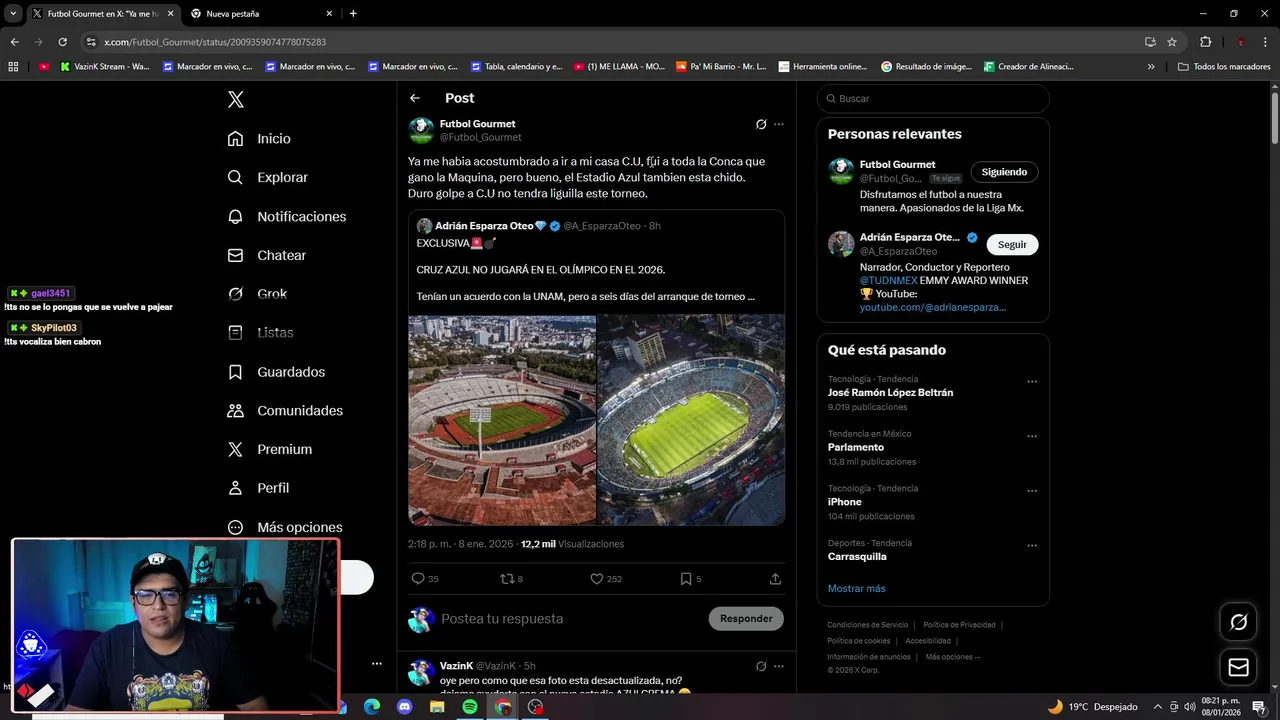This screenshot has height=720, width=1280.
Task: Click the Buscar search field
Action: tap(933, 99)
